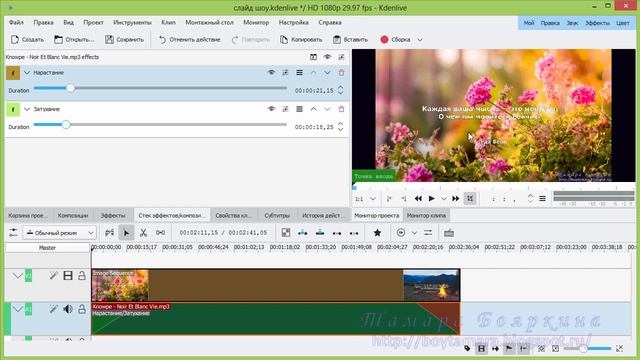
Task: Open Сборка render dropdown arrow
Action: pyautogui.click(x=420, y=40)
